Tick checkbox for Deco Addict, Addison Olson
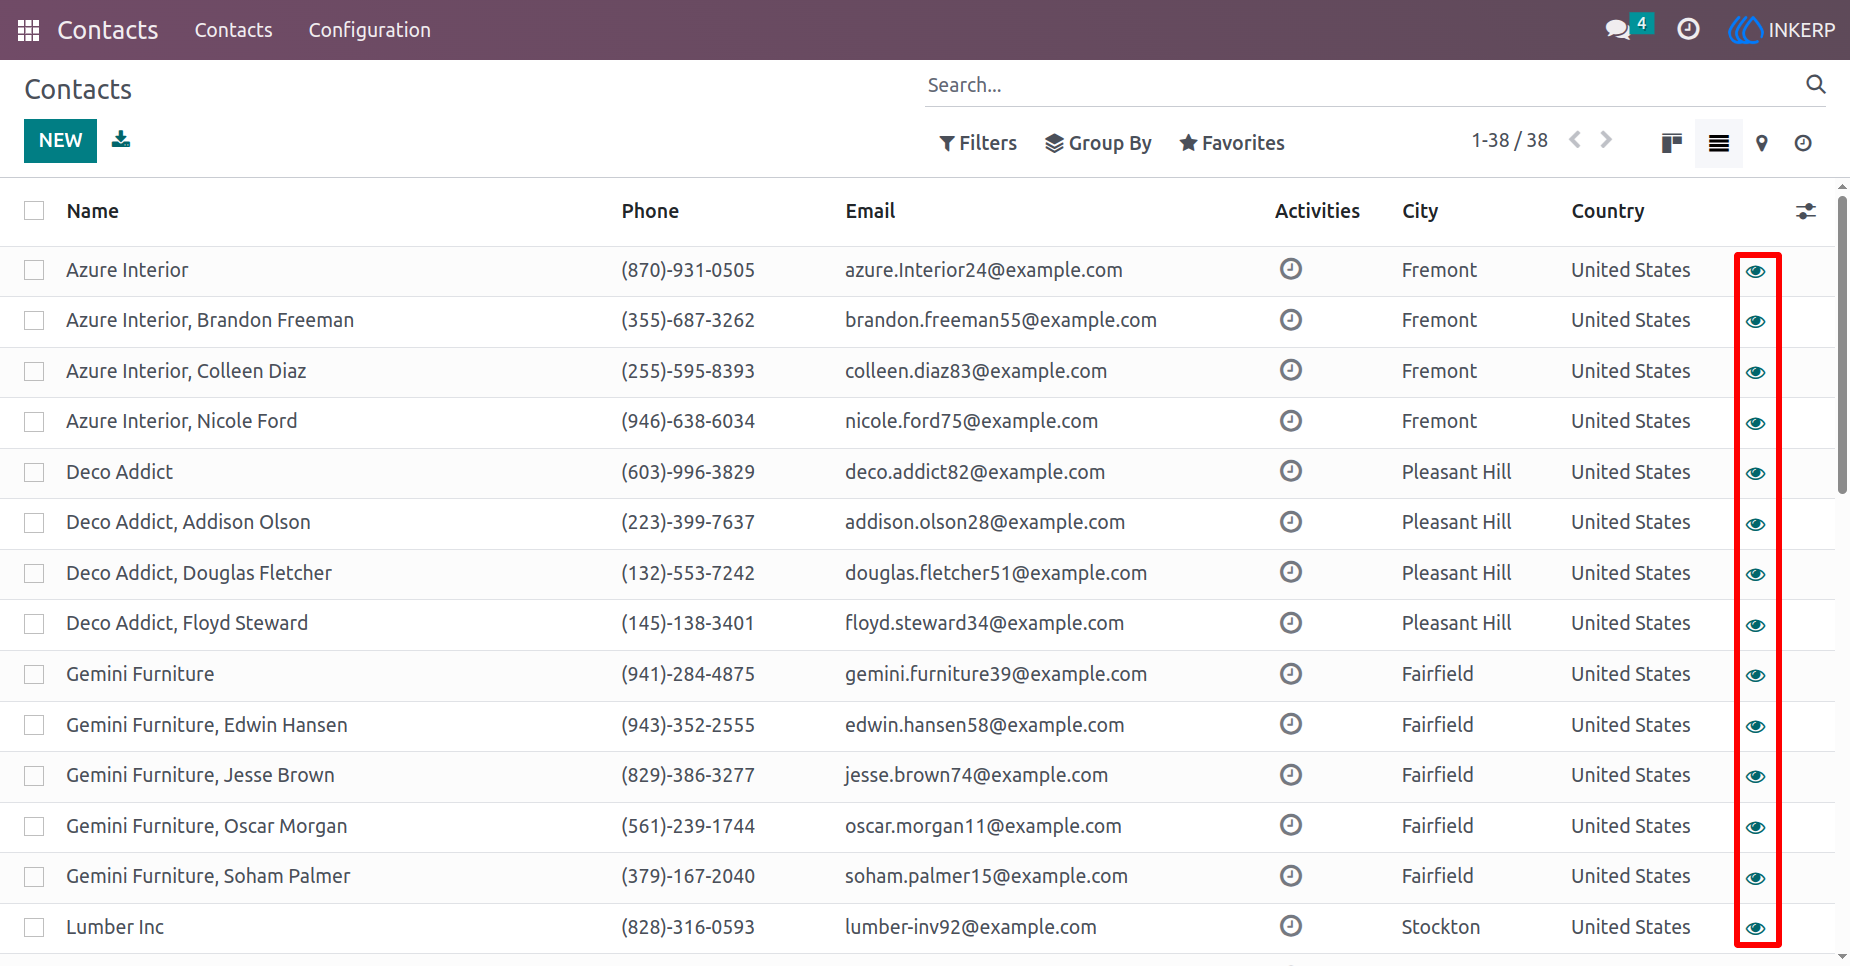The height and width of the screenshot is (966, 1850). [x=34, y=523]
